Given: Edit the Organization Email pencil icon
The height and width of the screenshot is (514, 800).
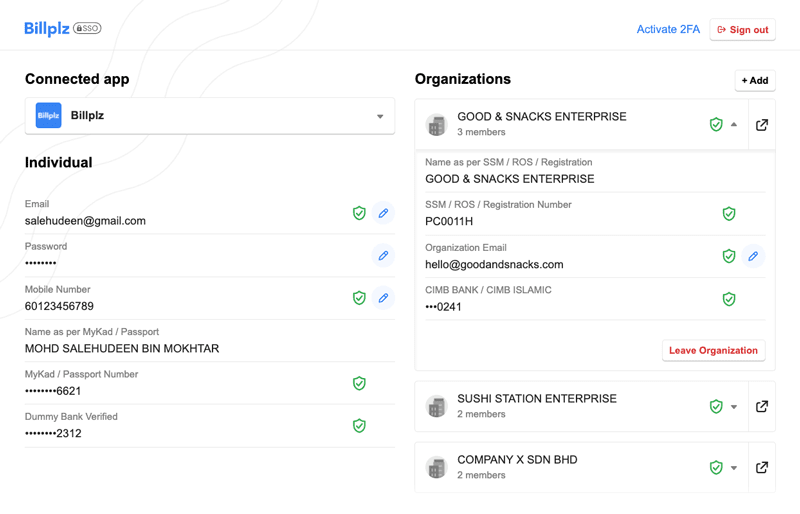Looking at the screenshot, I should [x=753, y=256].
